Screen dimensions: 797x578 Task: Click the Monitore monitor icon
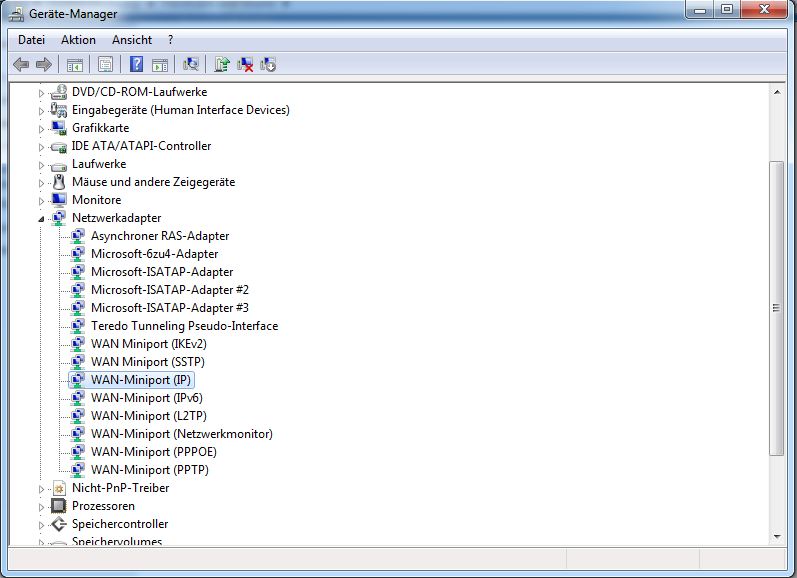point(59,200)
